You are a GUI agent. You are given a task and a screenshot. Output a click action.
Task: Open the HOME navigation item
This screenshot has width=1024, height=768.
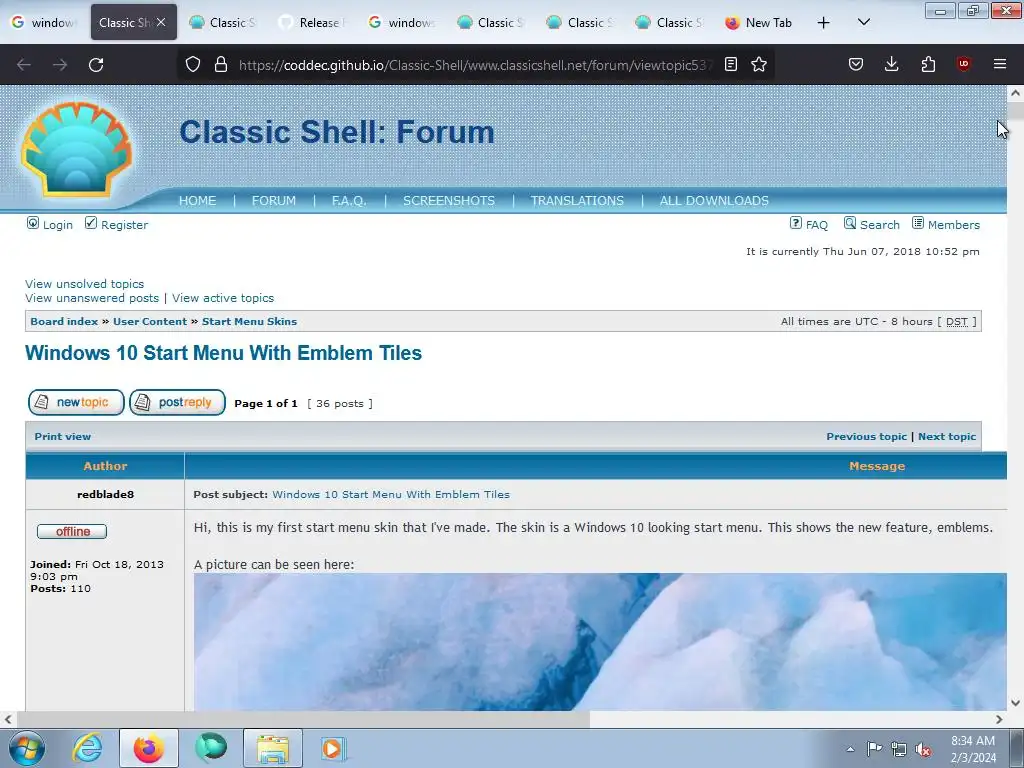197,200
